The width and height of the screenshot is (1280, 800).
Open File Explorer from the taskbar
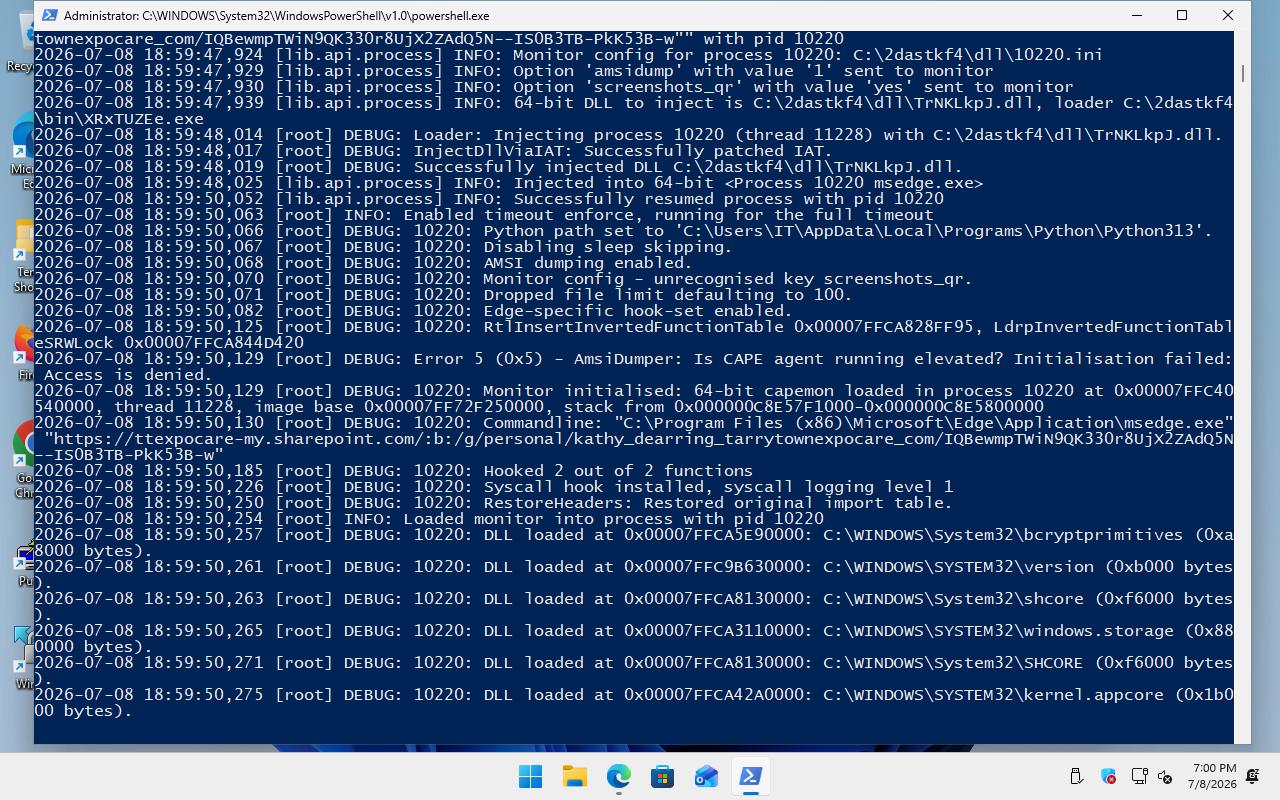point(575,776)
